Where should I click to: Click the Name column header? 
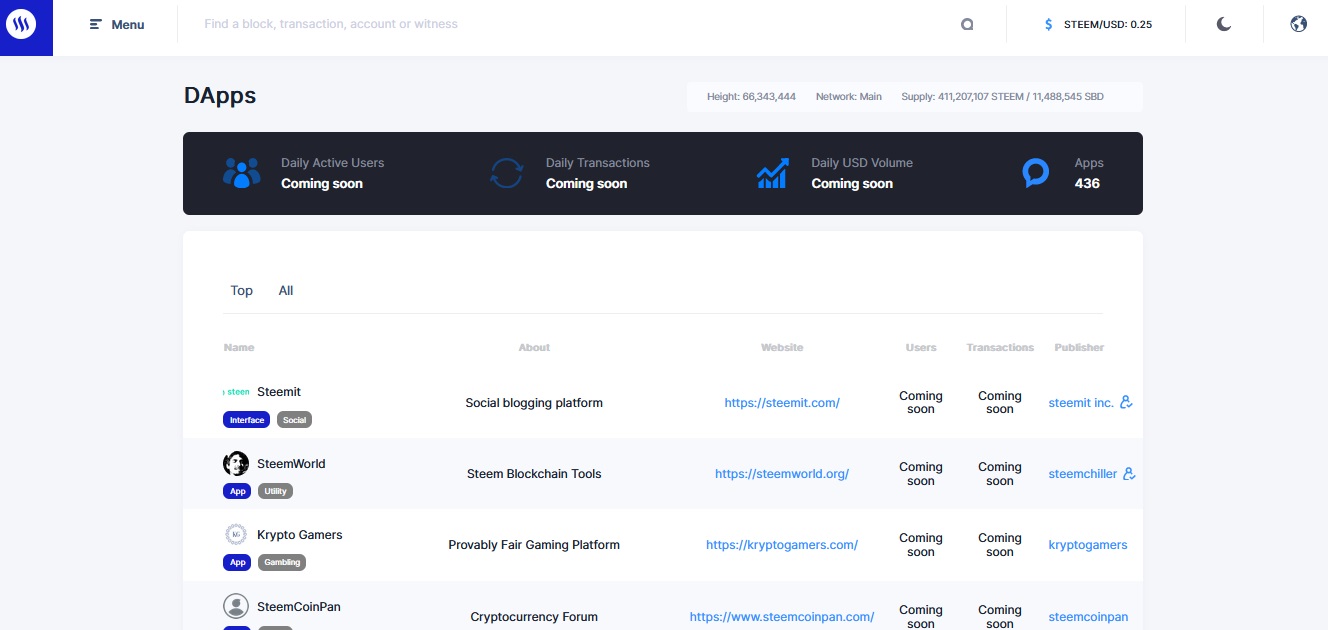pos(239,348)
